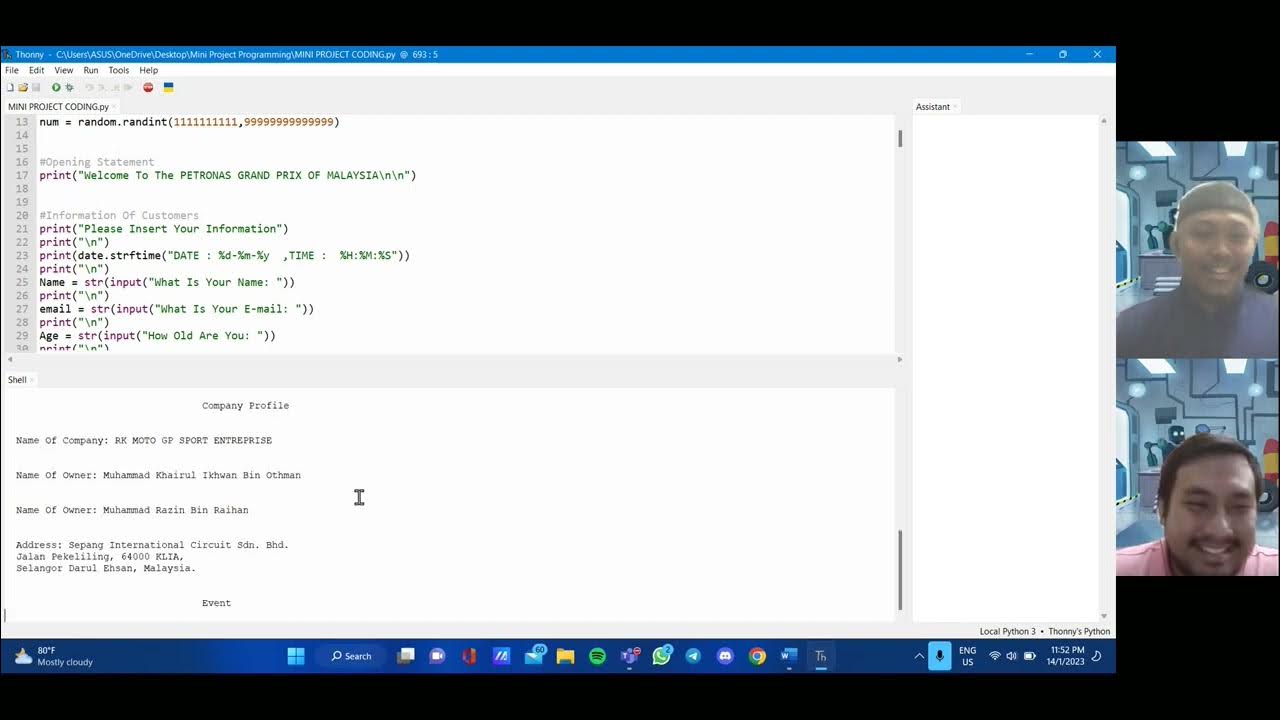This screenshot has height=720, width=1280.
Task: Click Assistant panel scroll down arrow
Action: coord(1104,616)
